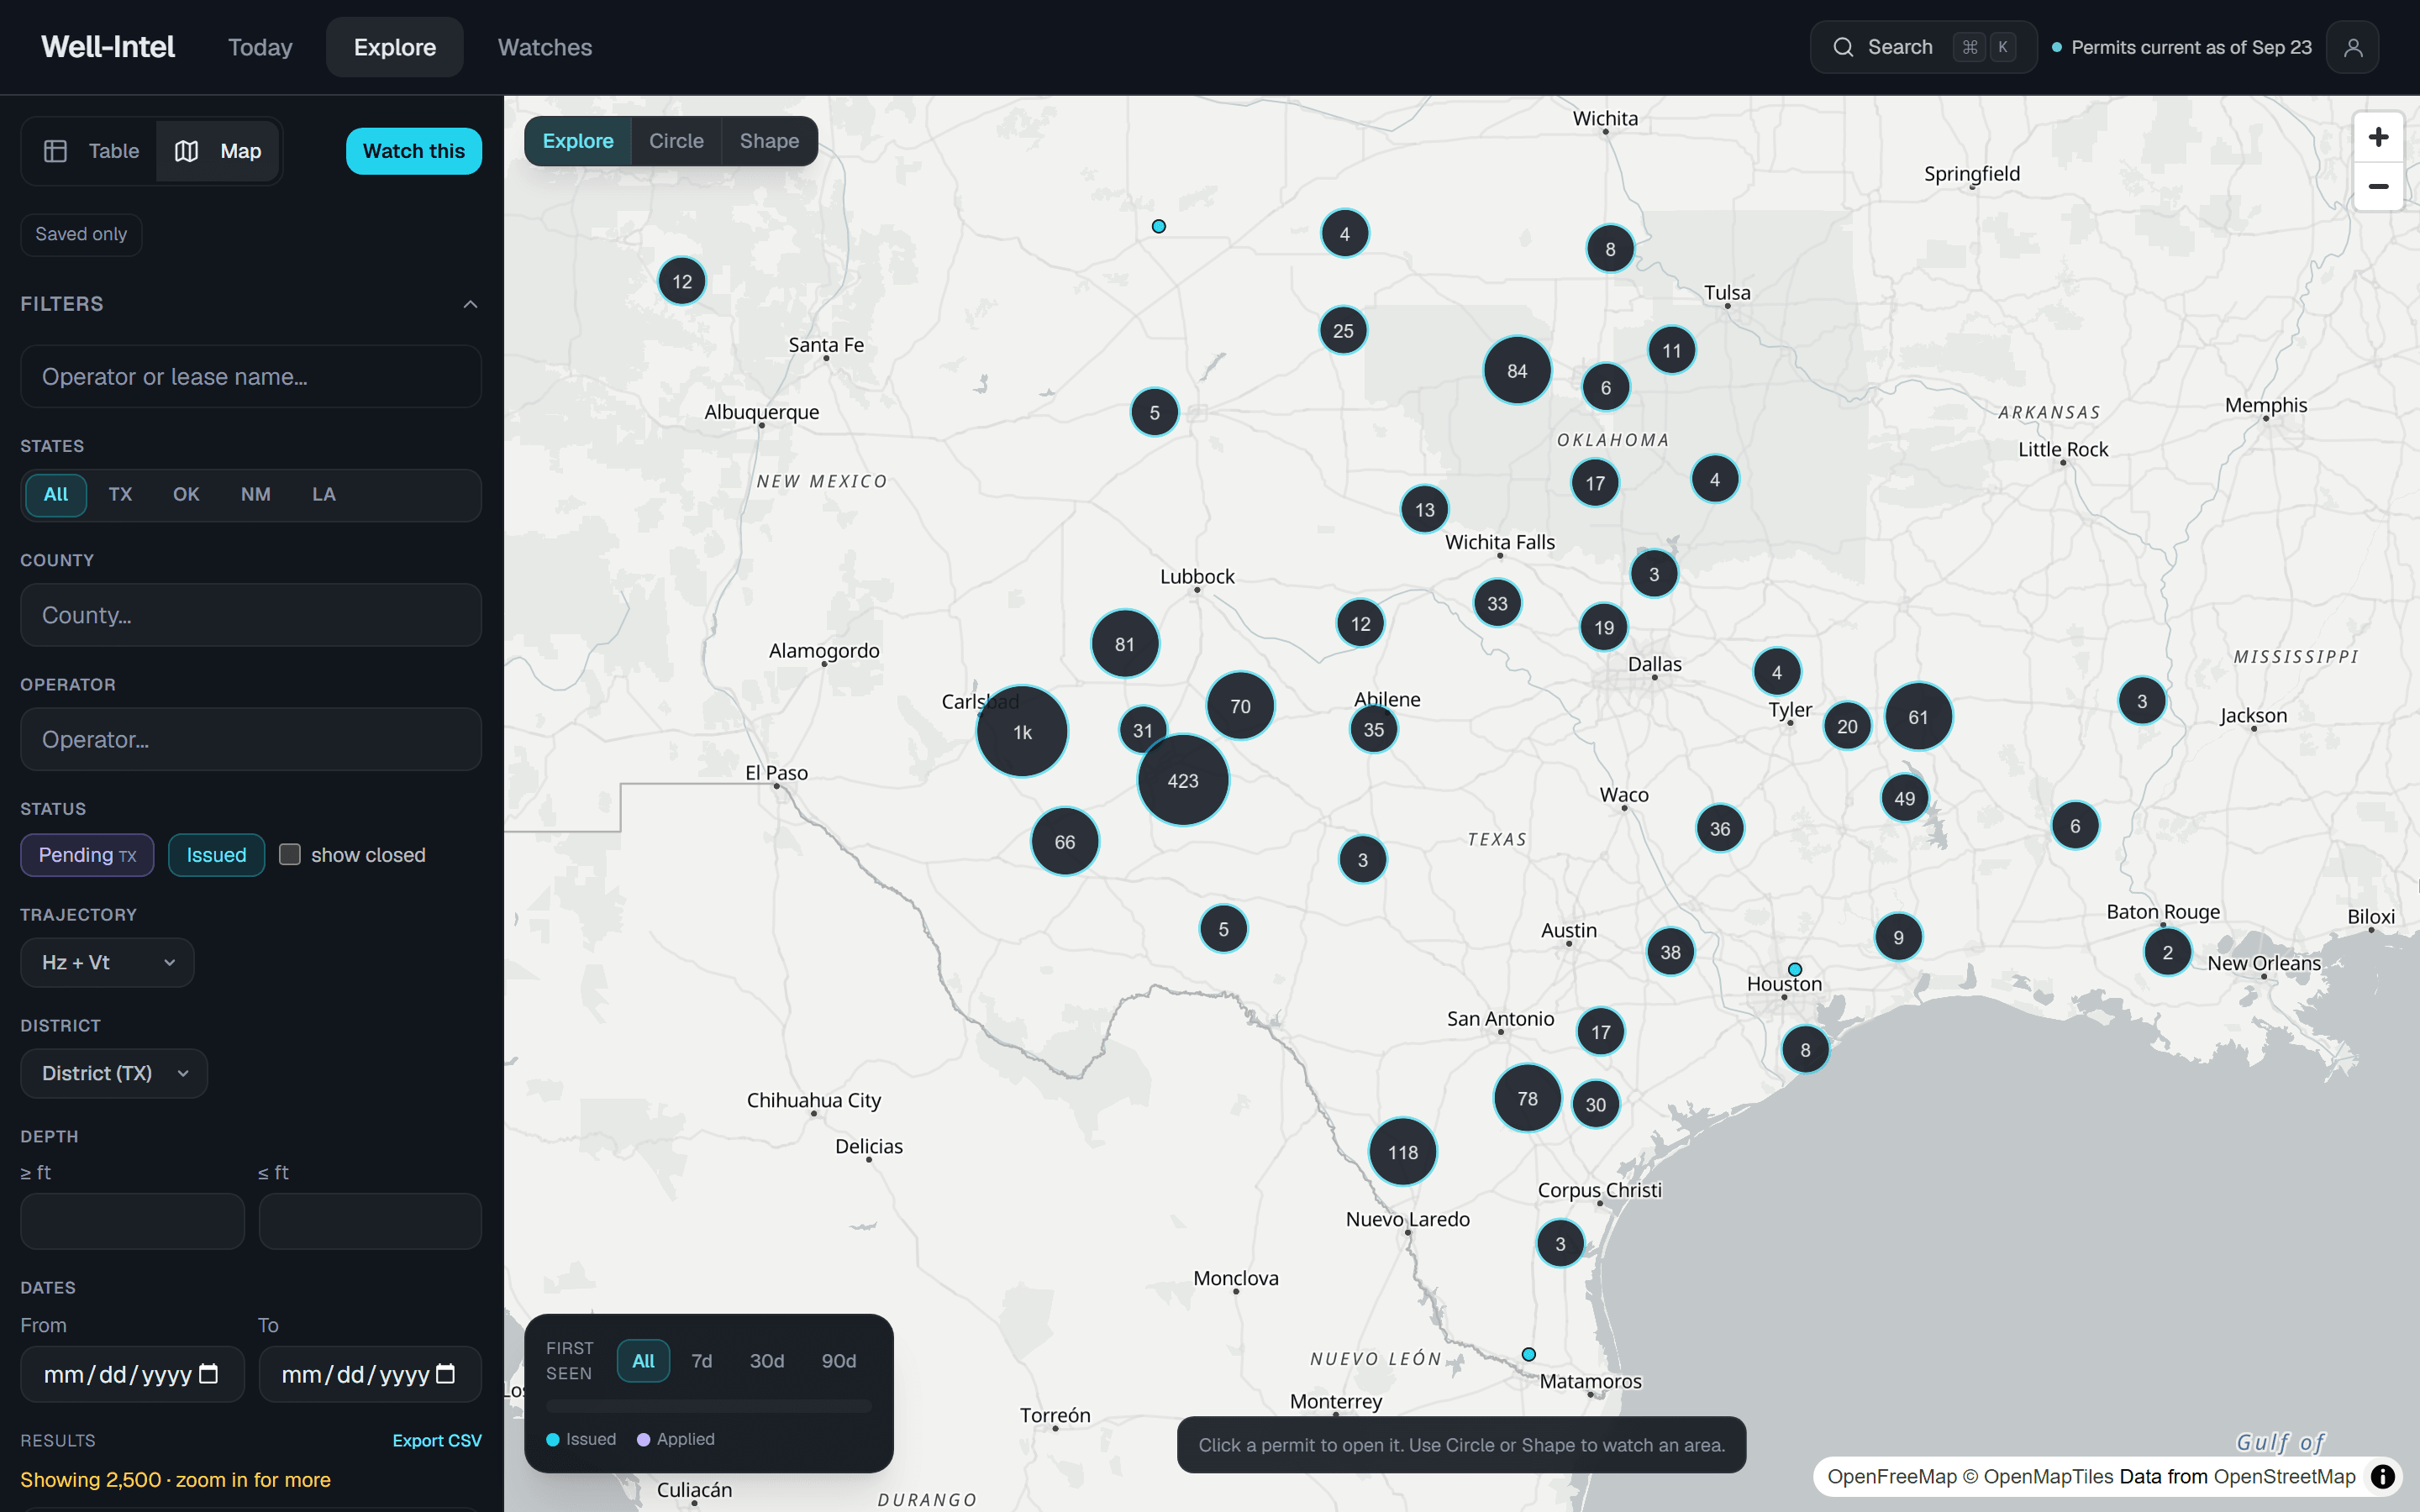Open the Hz + Vt trajectory dropdown
Image resolution: width=2420 pixels, height=1512 pixels.
click(x=107, y=962)
